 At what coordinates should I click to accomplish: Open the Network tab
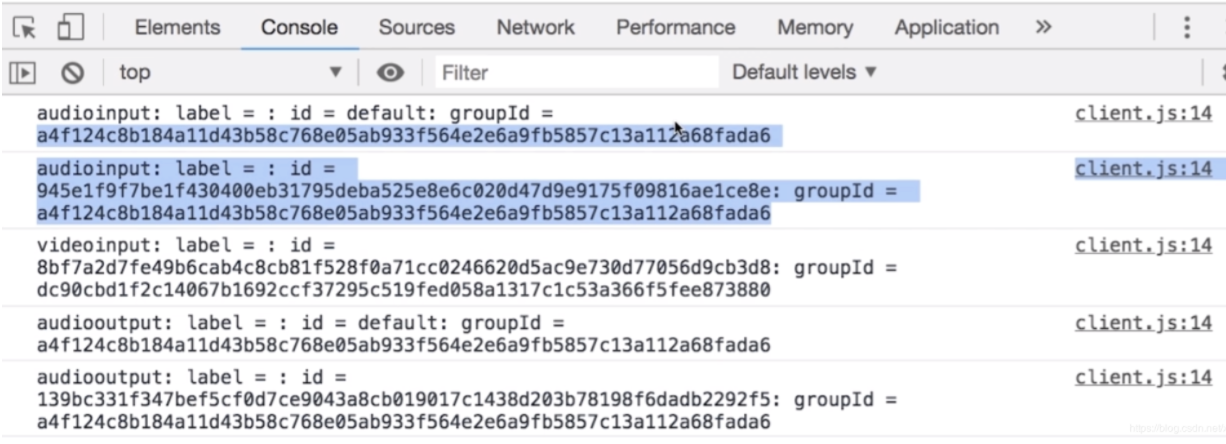[536, 28]
